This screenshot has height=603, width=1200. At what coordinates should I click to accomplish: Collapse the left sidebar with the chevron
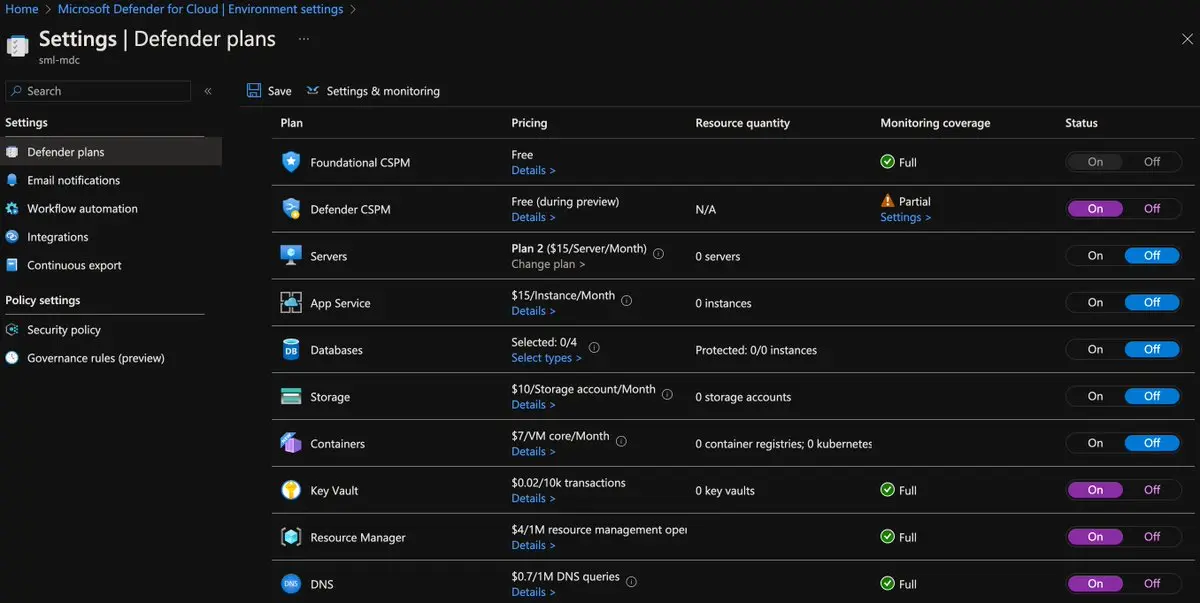coord(208,91)
